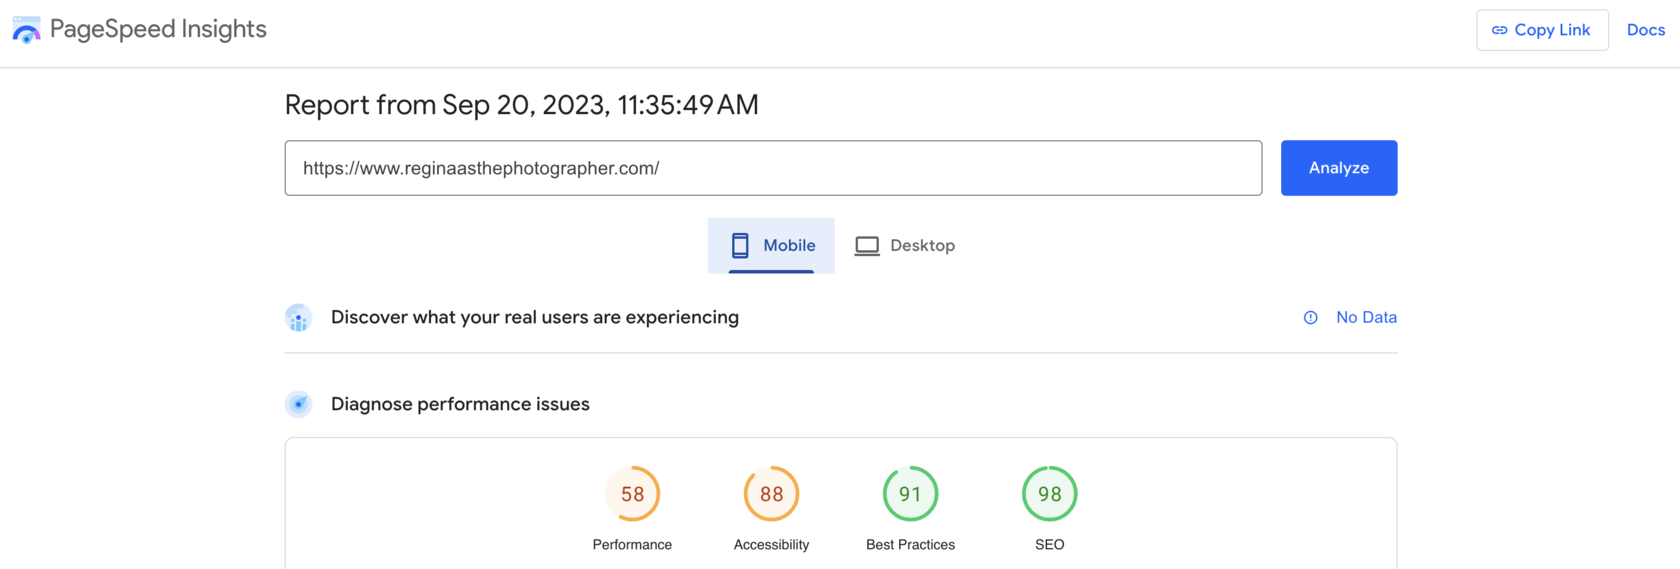Click the URL input field
1680x569 pixels.
pos(772,168)
